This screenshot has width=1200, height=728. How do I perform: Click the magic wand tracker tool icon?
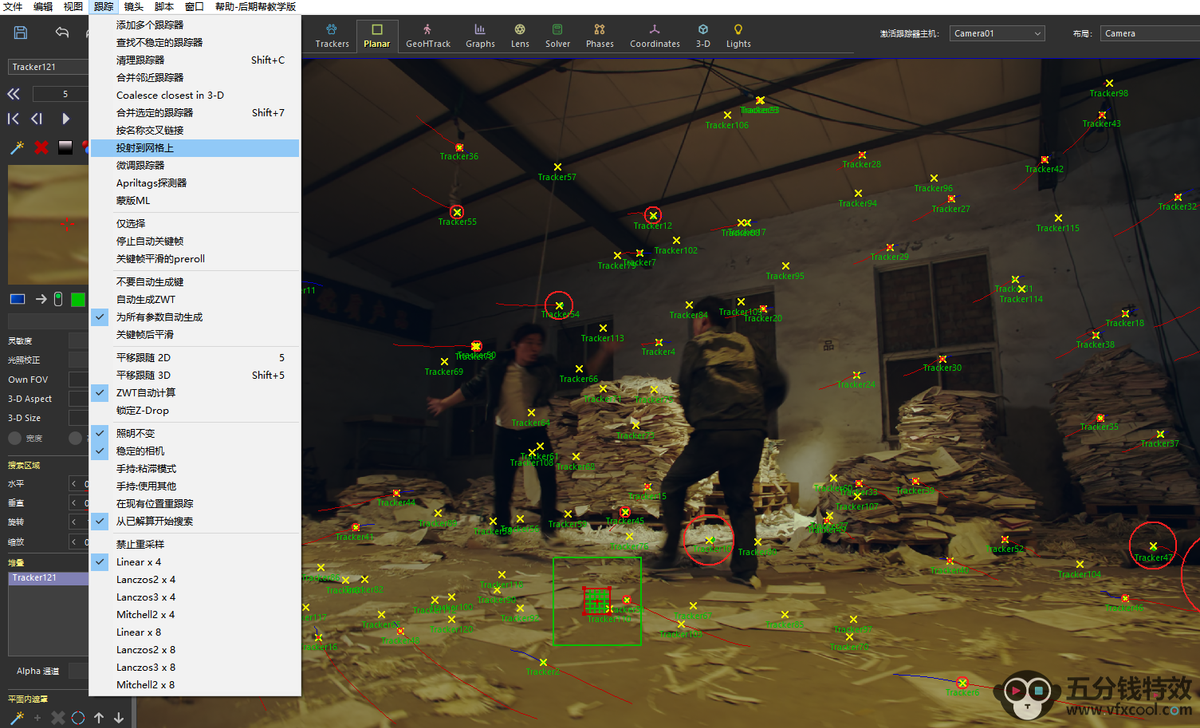(x=16, y=147)
